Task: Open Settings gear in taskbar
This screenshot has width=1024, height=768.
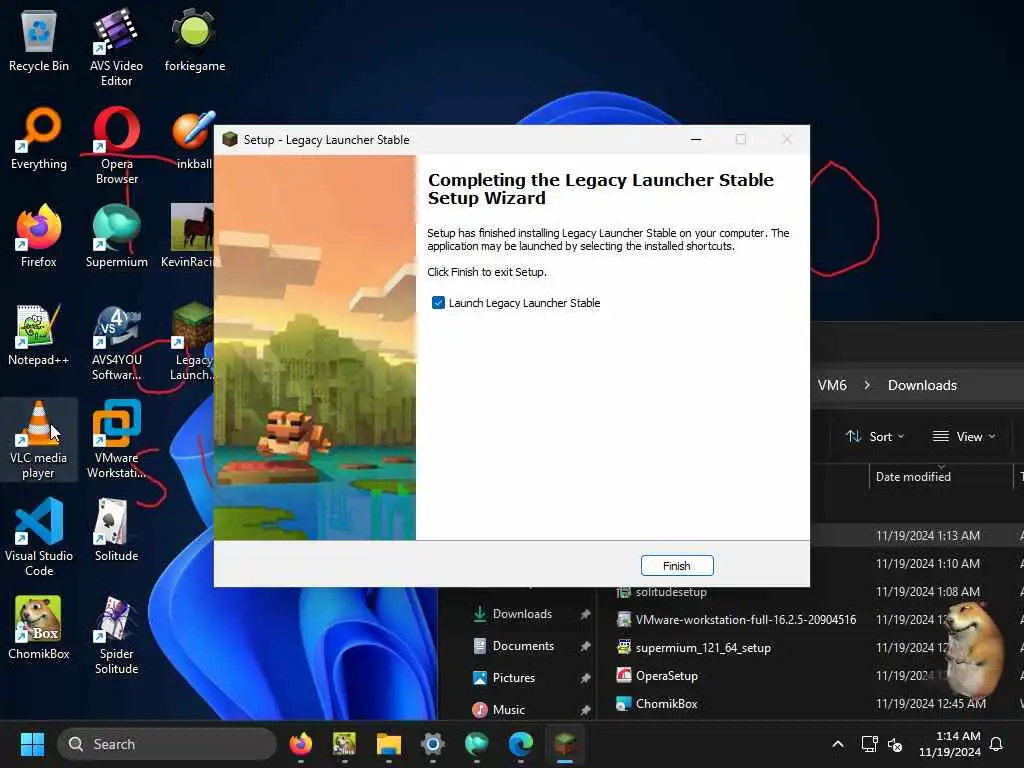Action: [x=432, y=744]
